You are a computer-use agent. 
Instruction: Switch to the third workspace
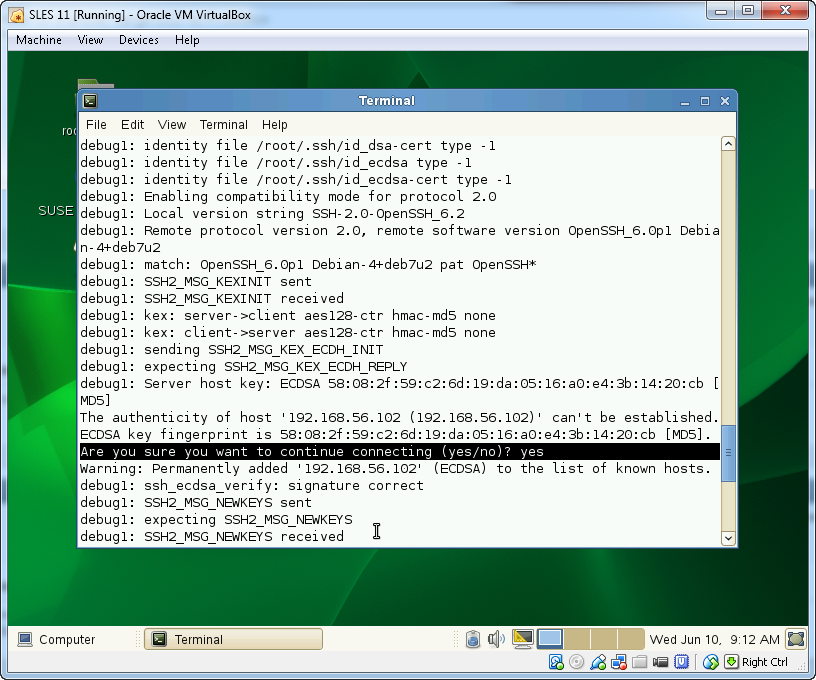[x=604, y=639]
